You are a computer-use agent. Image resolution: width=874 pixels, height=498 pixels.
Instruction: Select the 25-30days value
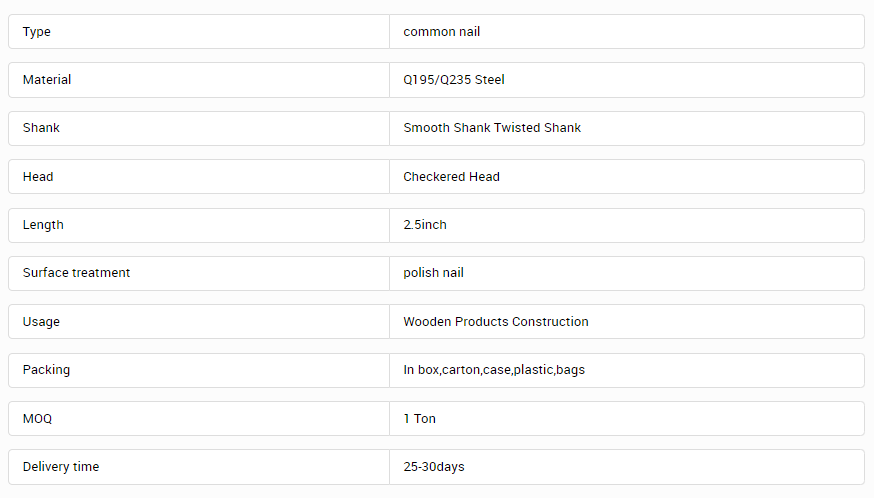click(434, 467)
